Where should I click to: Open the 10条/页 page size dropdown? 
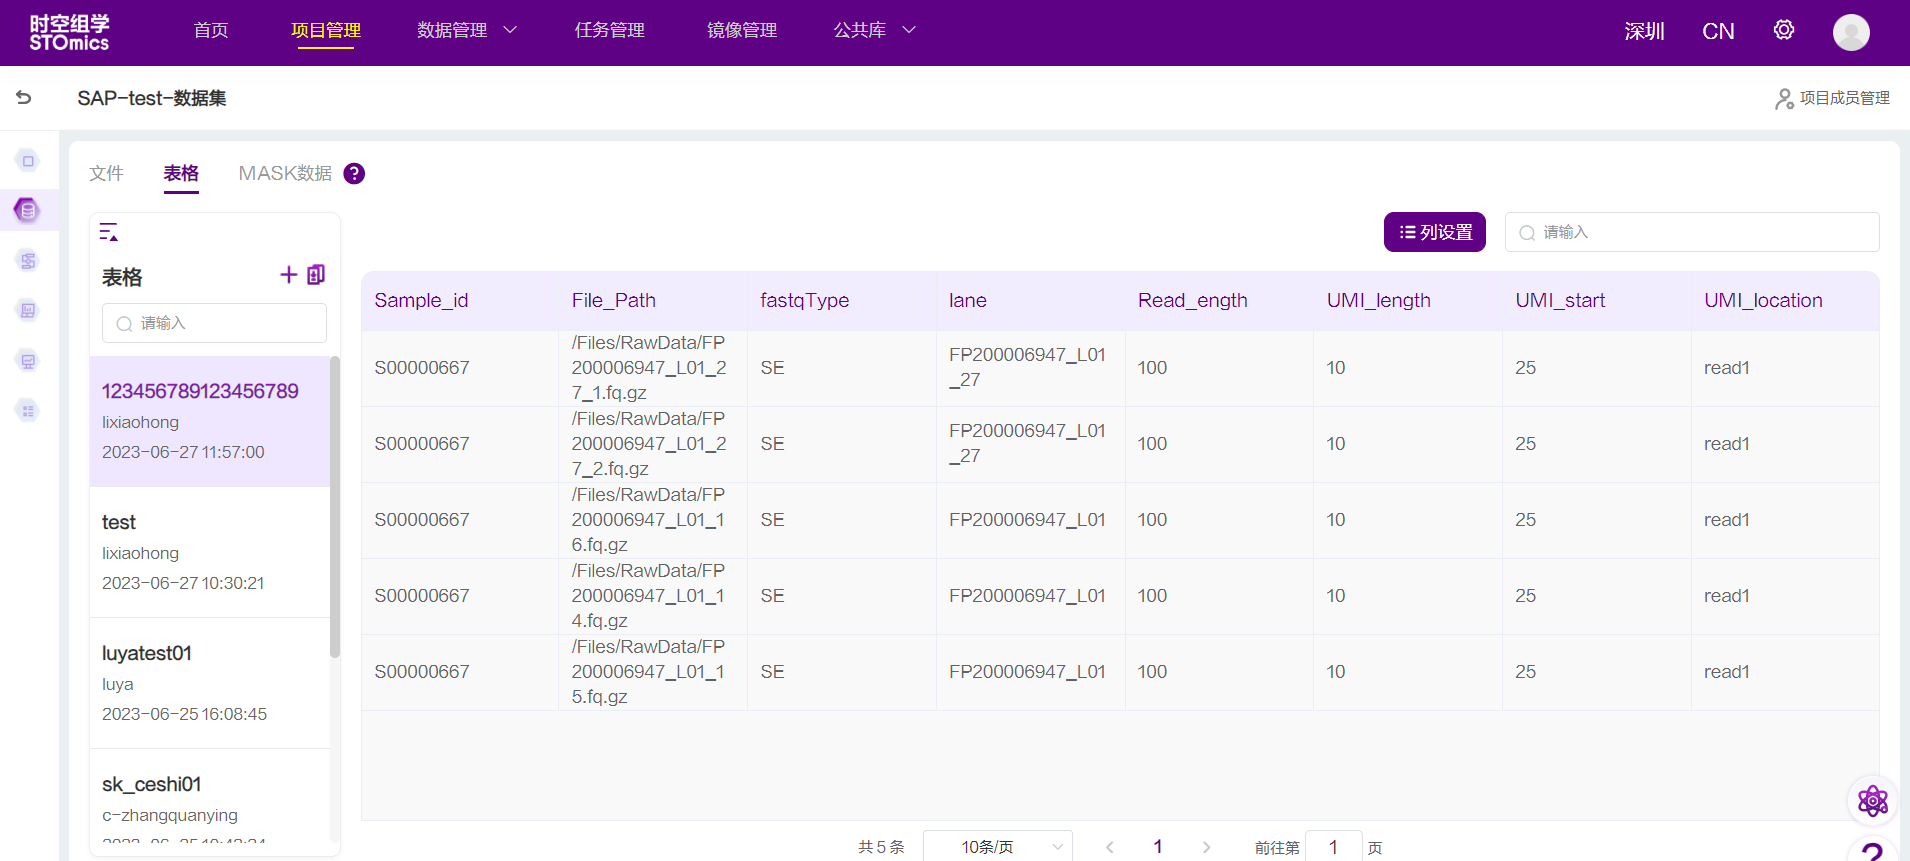(x=997, y=847)
